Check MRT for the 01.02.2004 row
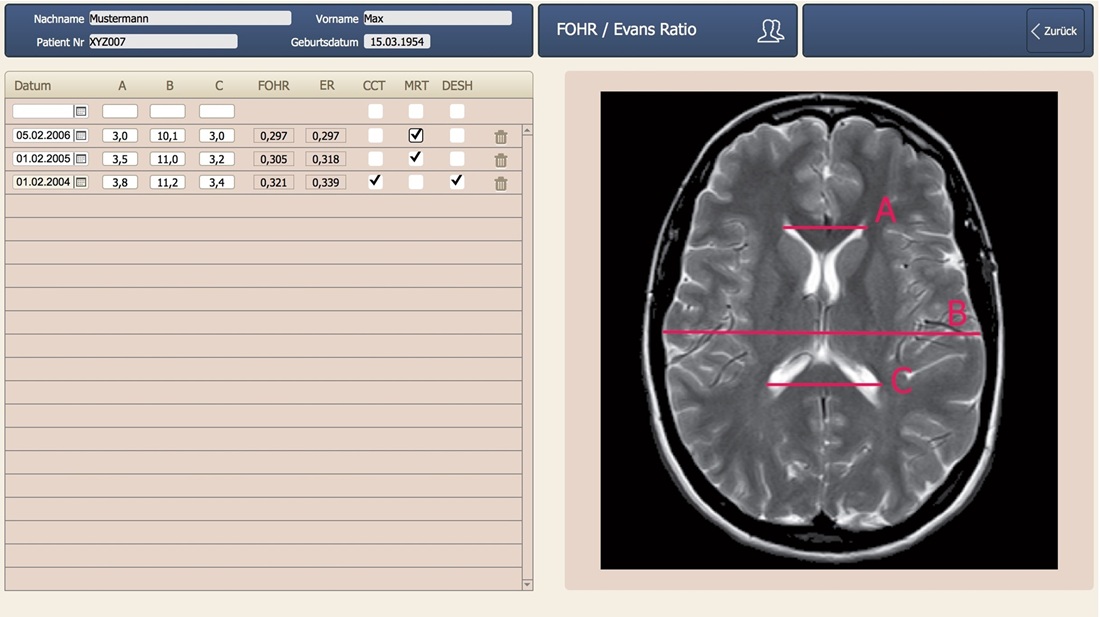1100x617 pixels. (416, 182)
